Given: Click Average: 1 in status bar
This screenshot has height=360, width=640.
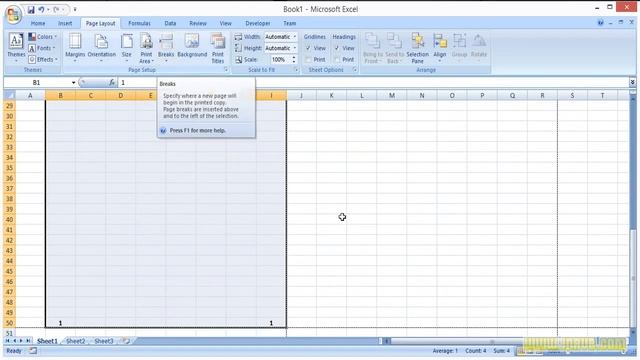Looking at the screenshot, I should click(445, 351).
